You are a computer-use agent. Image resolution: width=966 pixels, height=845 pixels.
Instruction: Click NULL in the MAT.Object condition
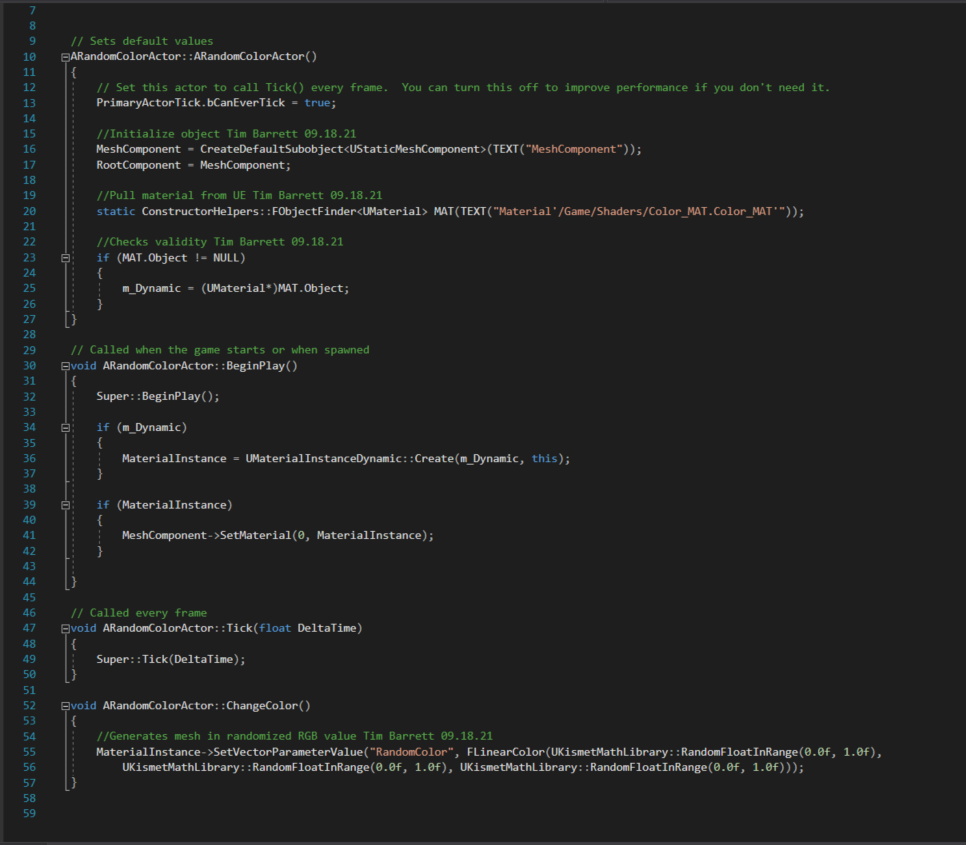click(225, 257)
